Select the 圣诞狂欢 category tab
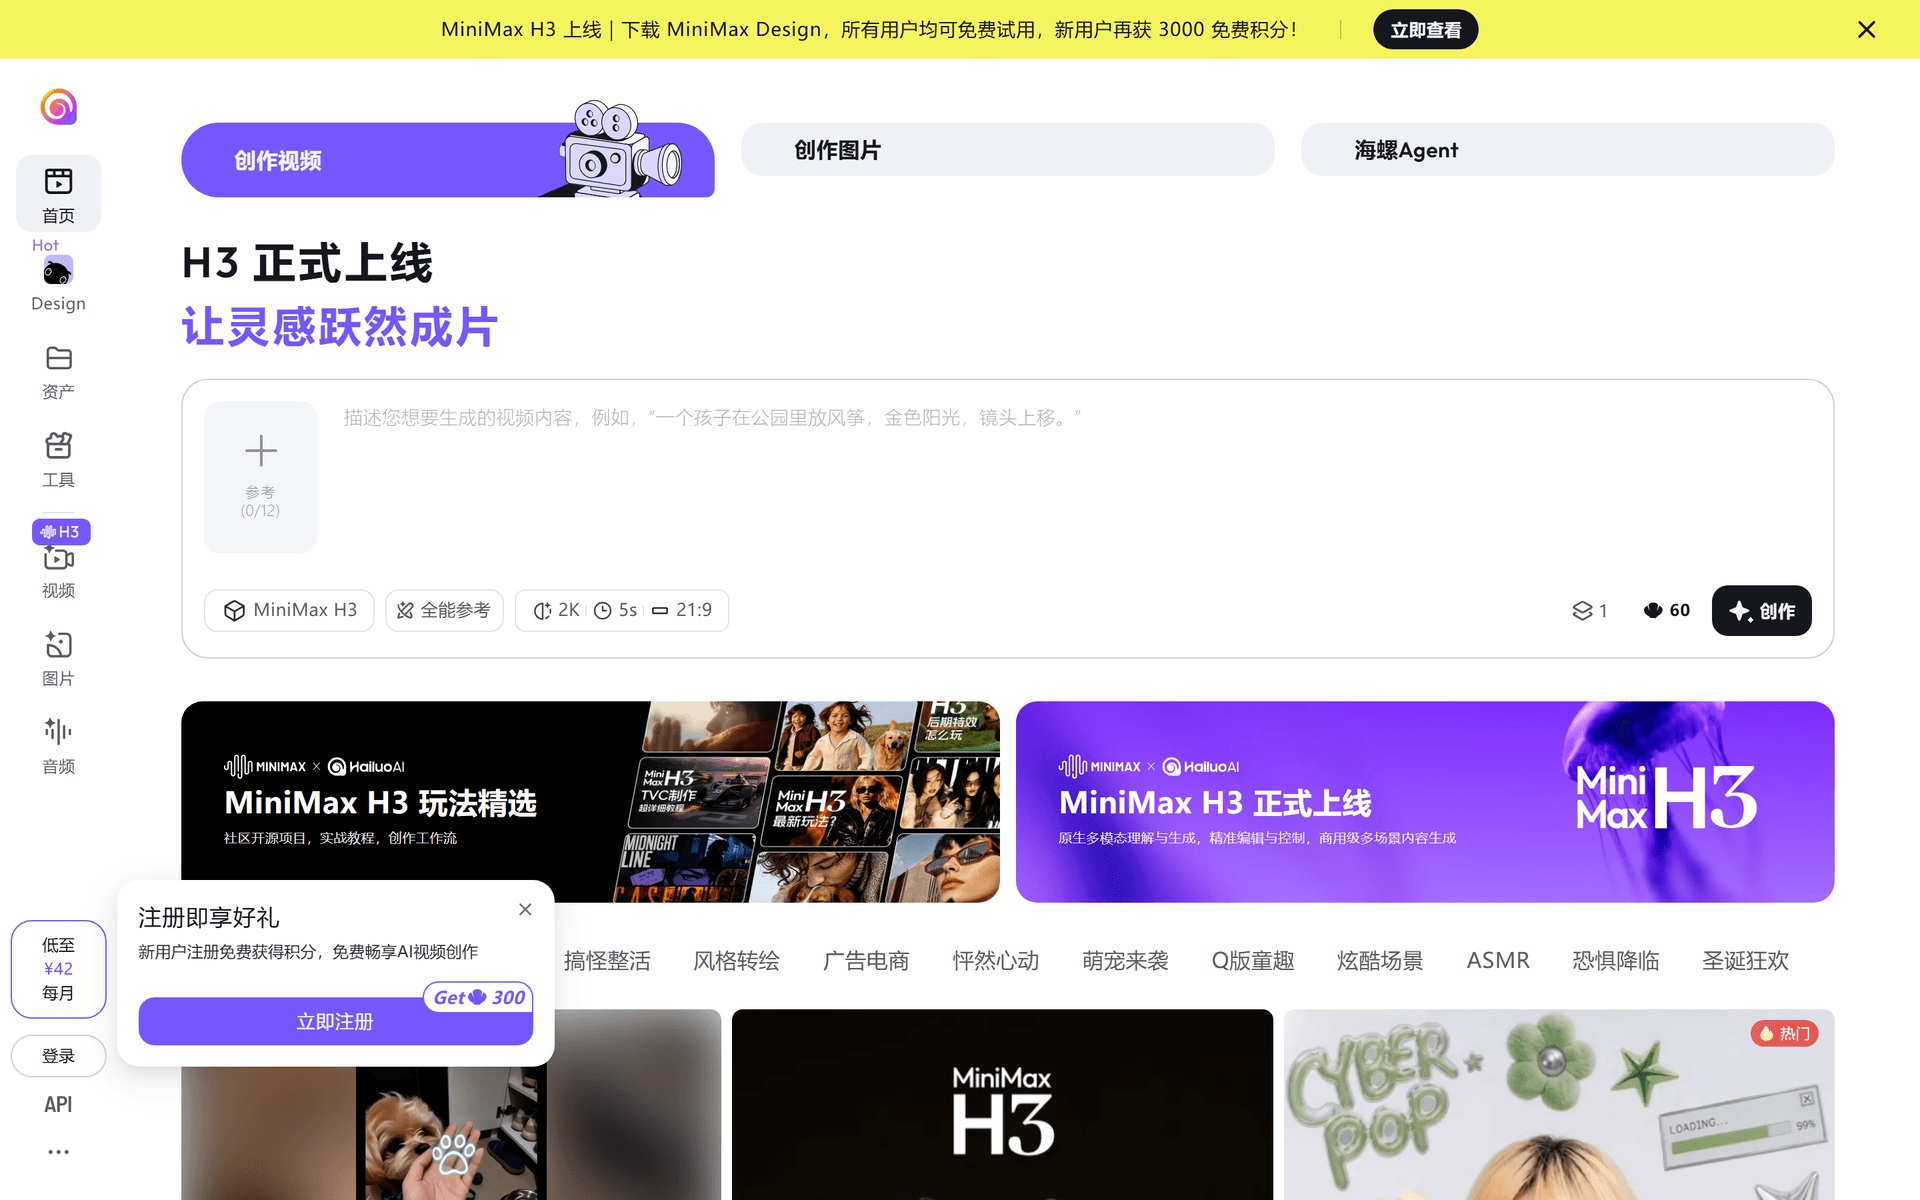The height and width of the screenshot is (1200, 1920). [1745, 961]
